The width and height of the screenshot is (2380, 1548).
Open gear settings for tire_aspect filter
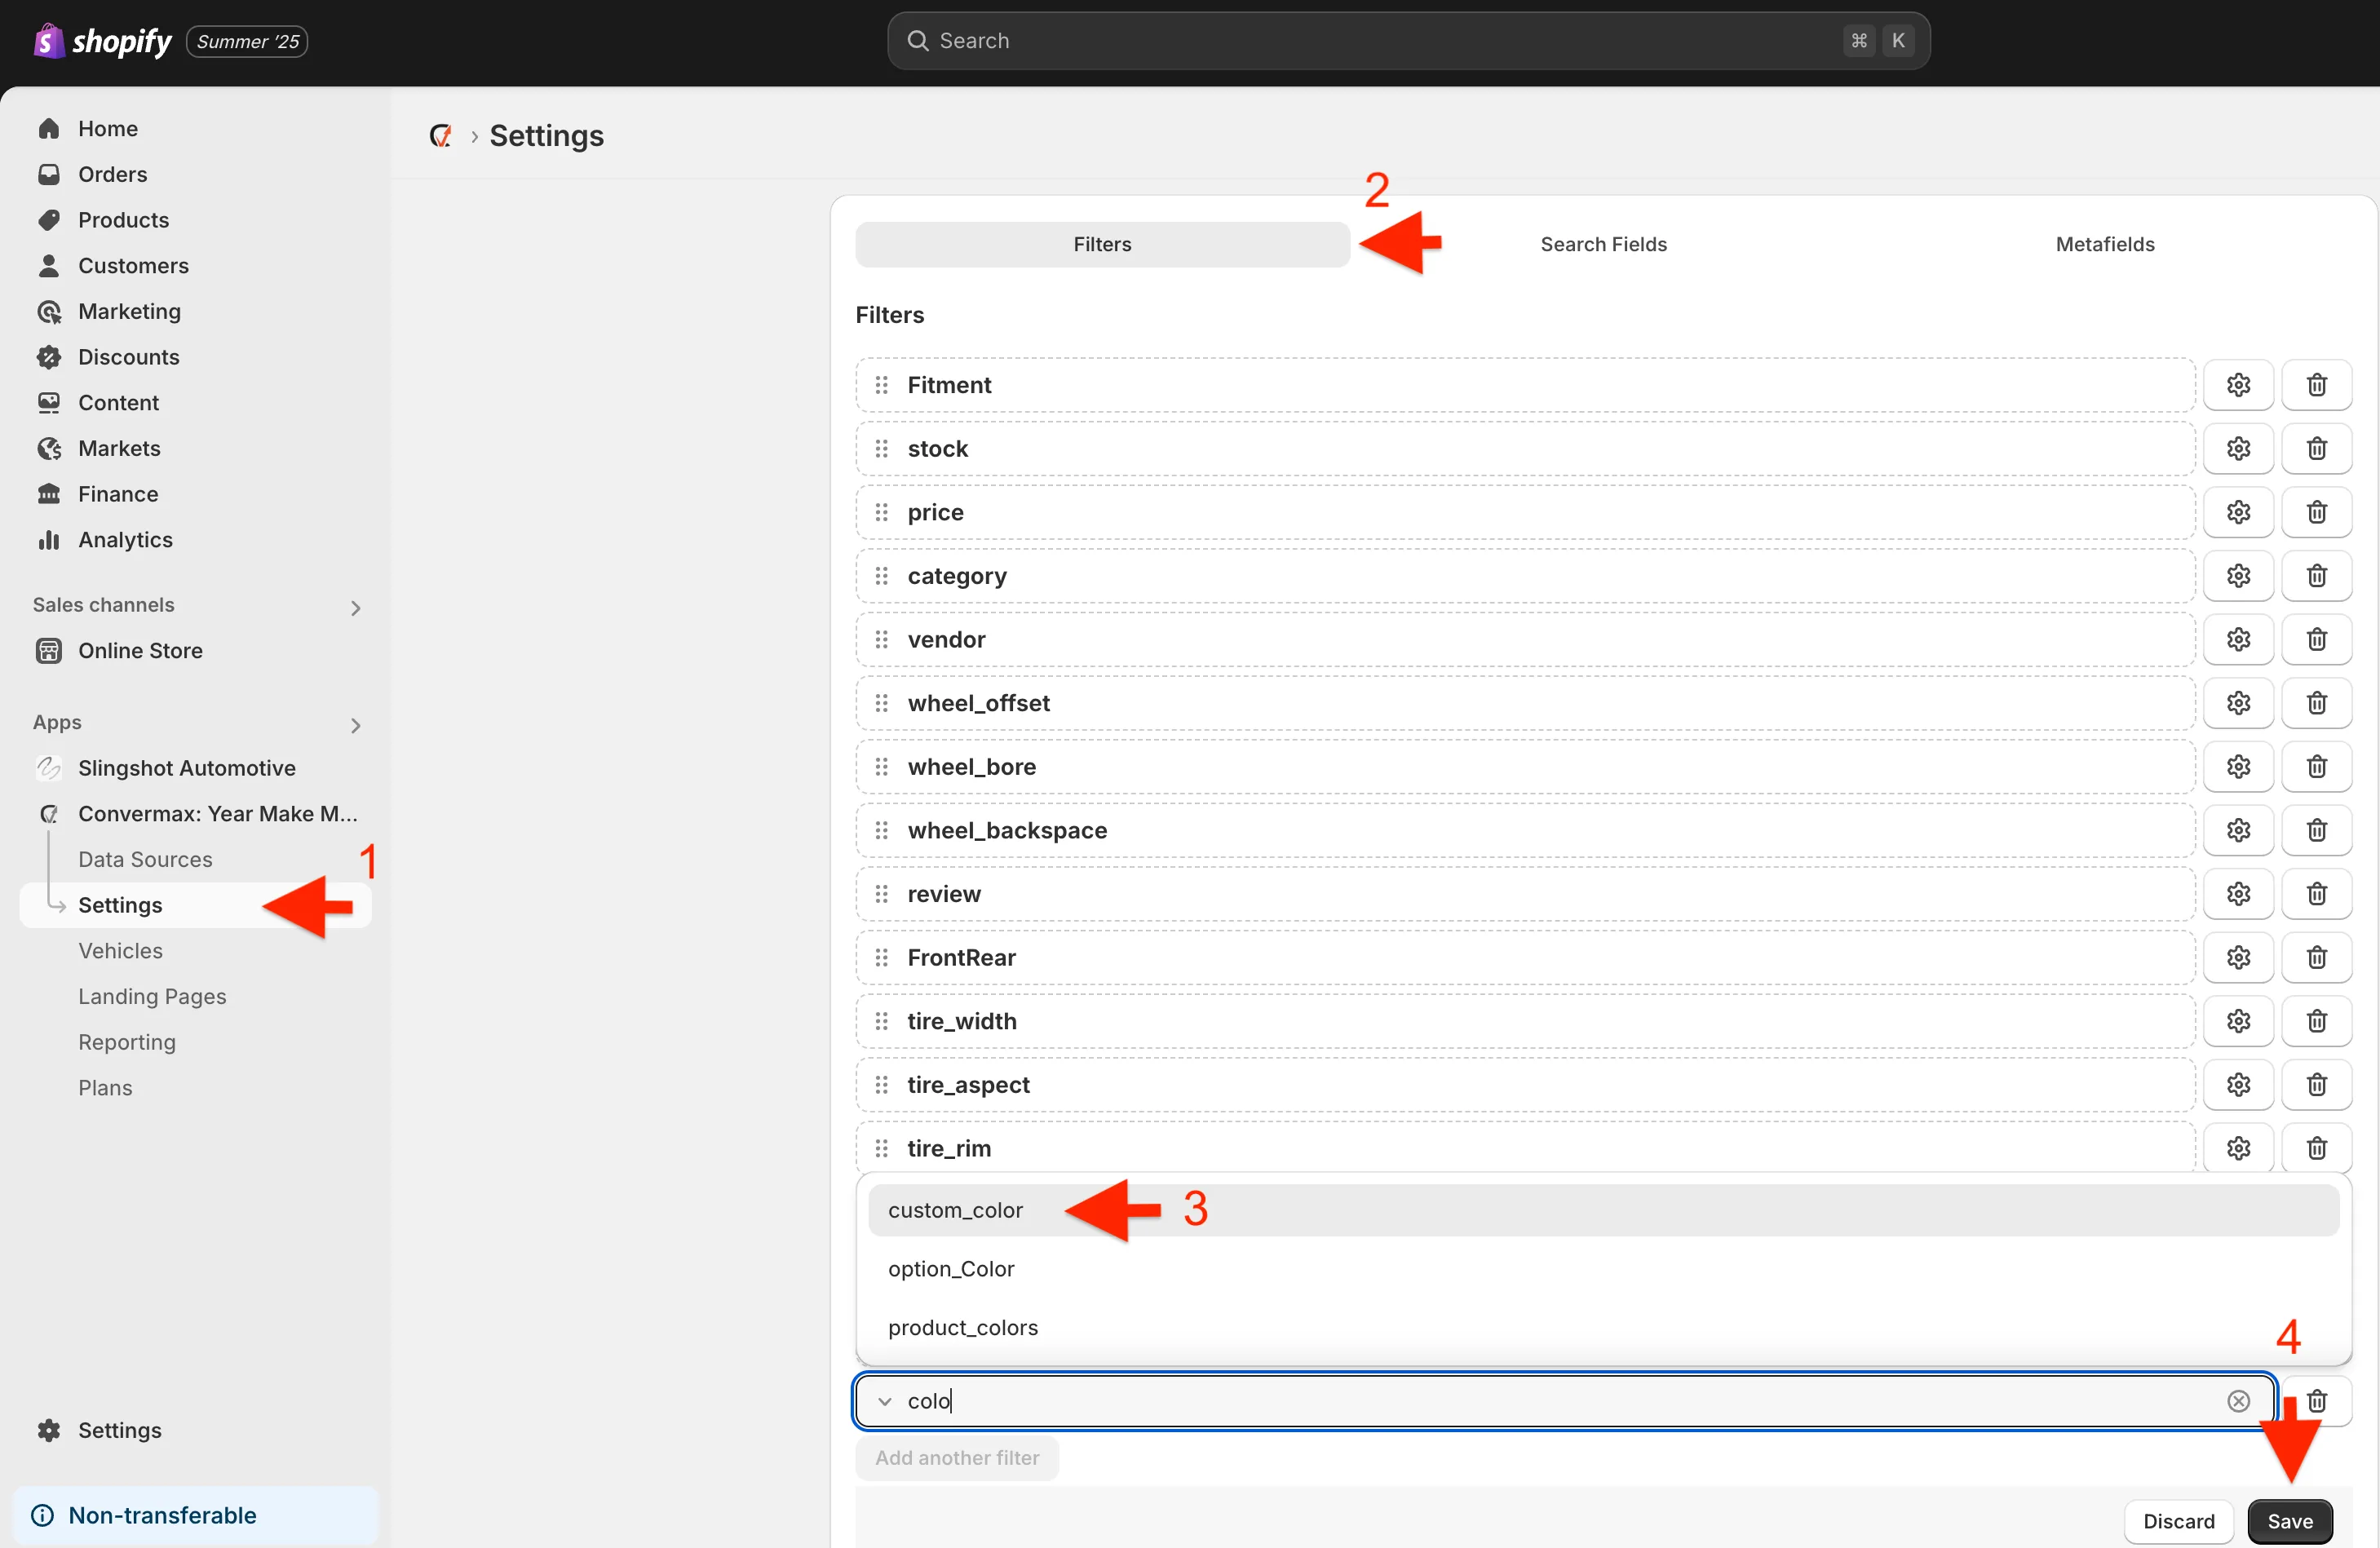pos(2238,1085)
